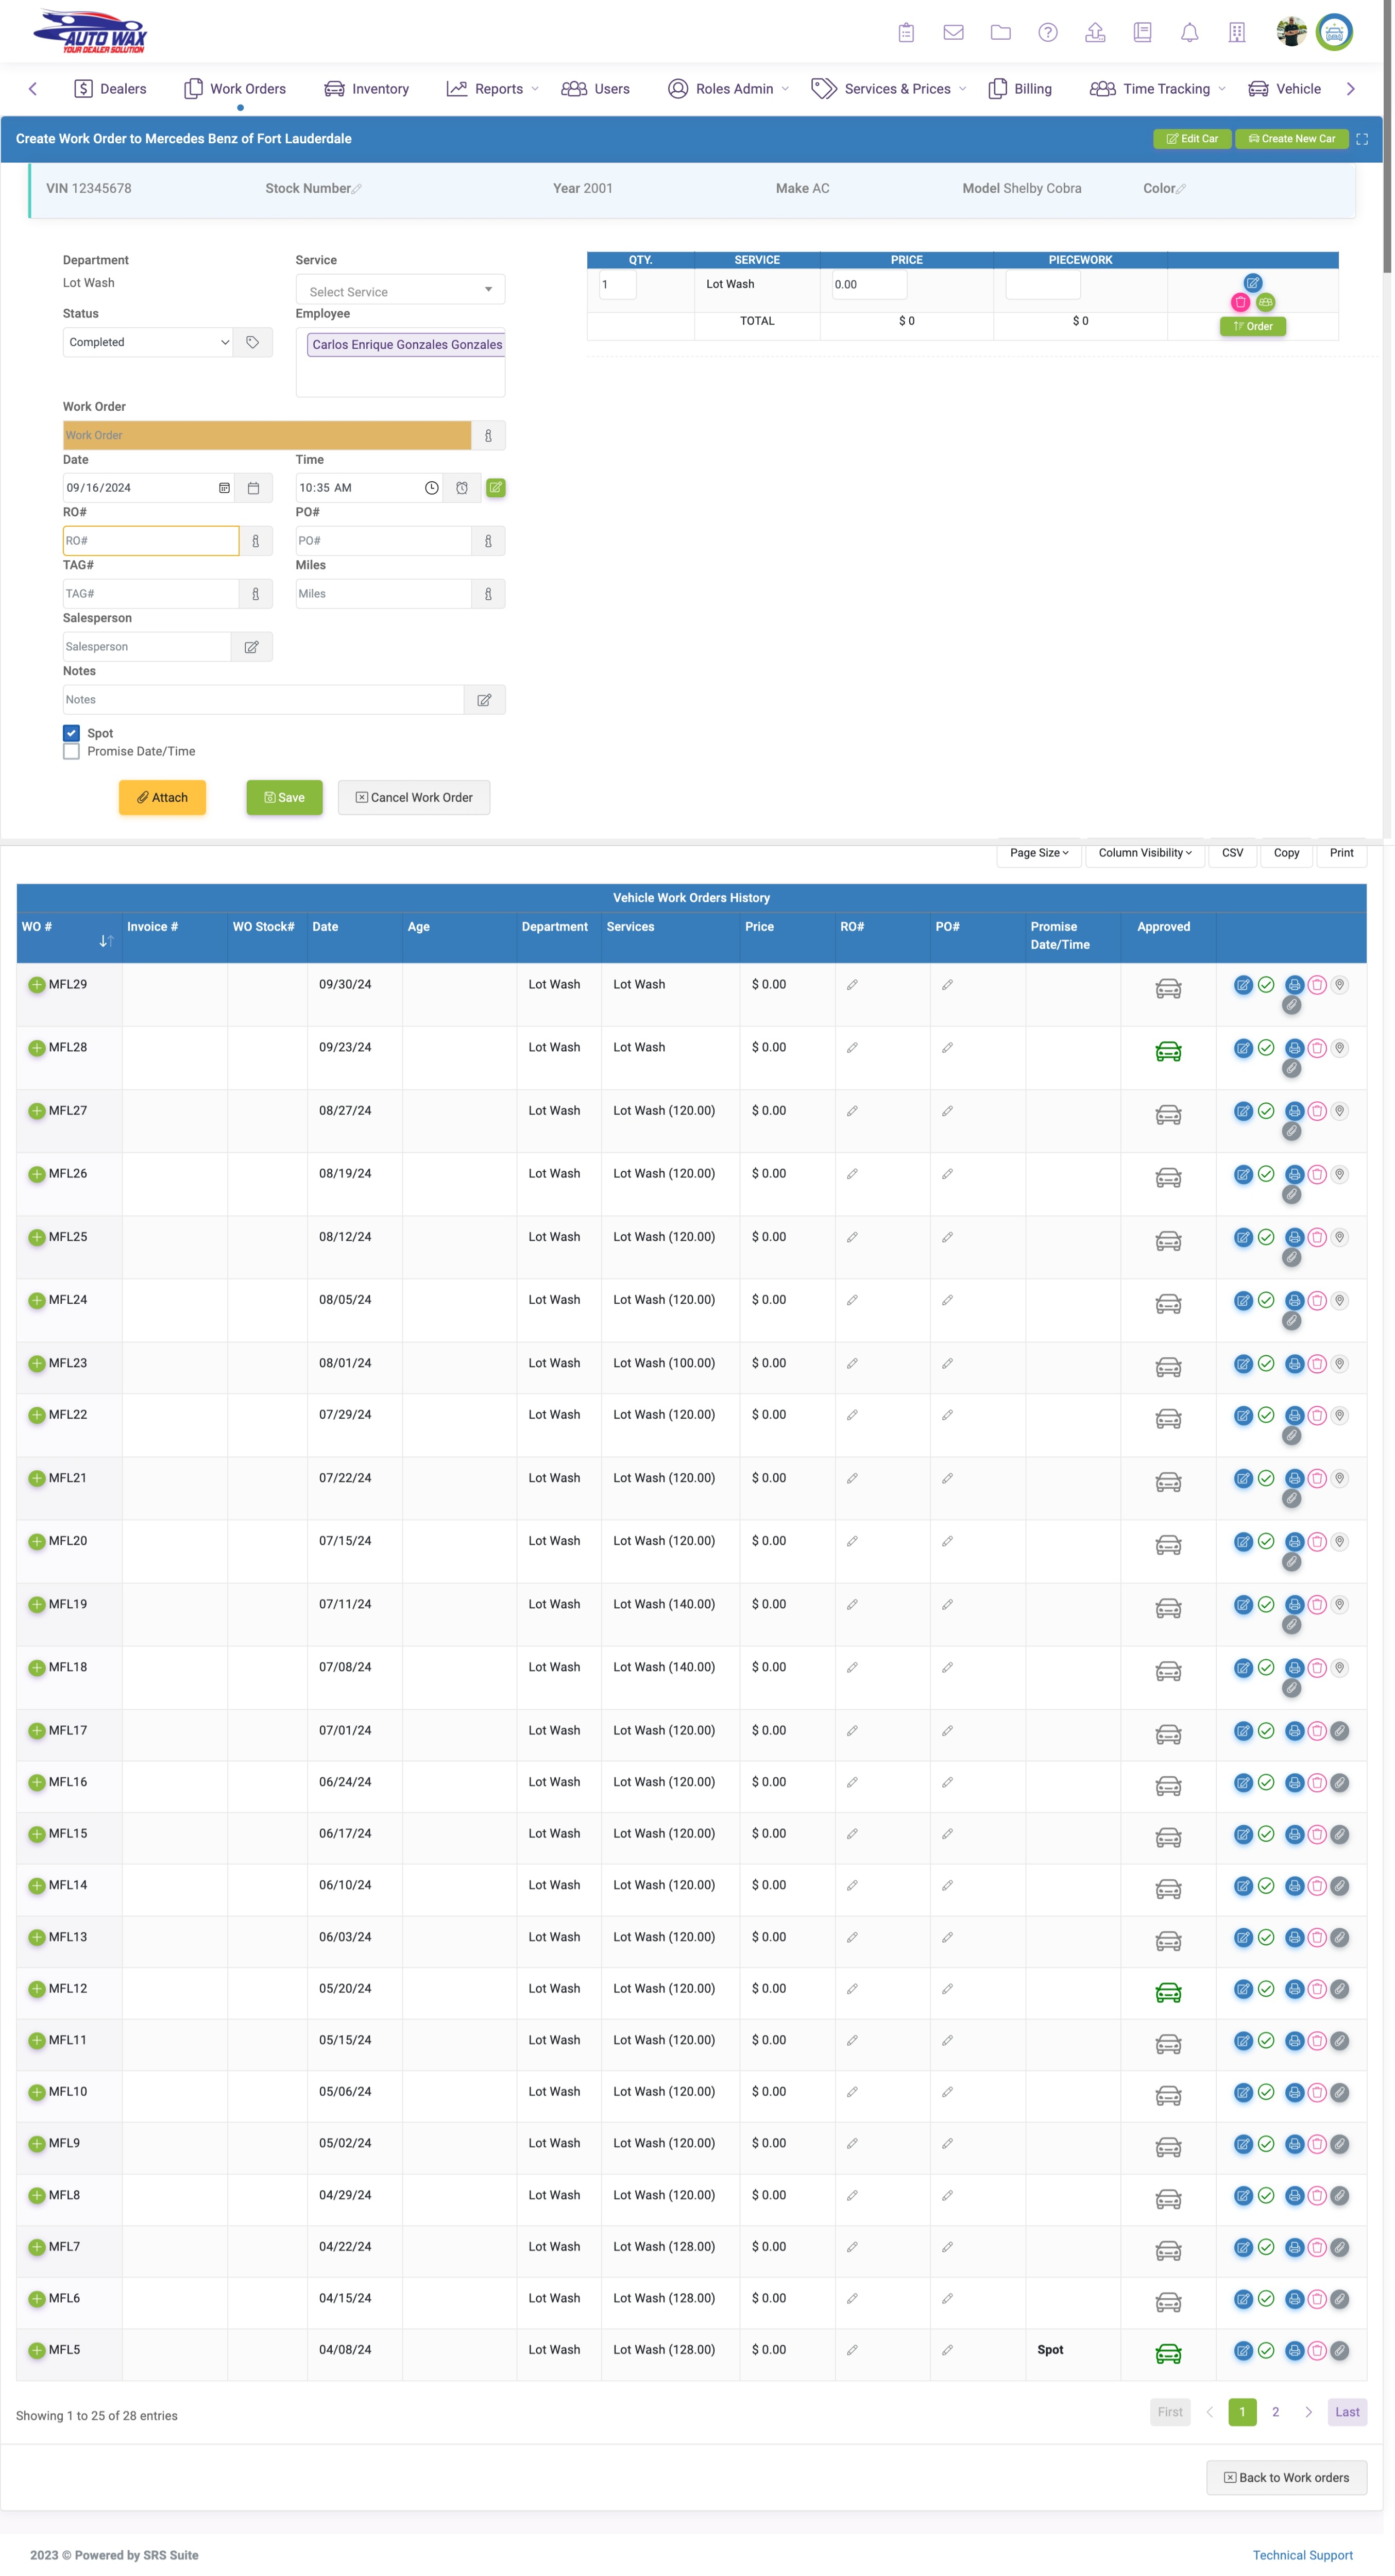
Task: Delete Lot Wash service with pink trash icon
Action: pyautogui.click(x=1240, y=302)
